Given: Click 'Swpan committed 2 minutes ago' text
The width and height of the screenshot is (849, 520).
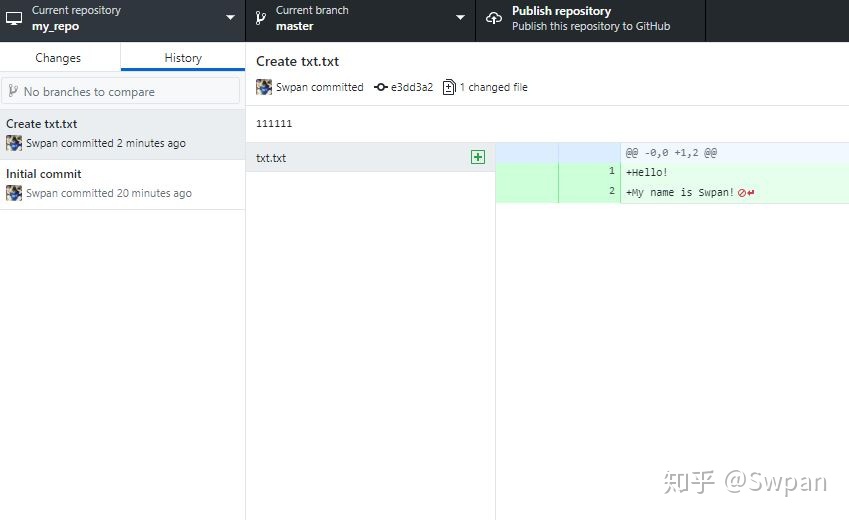Looking at the screenshot, I should (x=106, y=143).
